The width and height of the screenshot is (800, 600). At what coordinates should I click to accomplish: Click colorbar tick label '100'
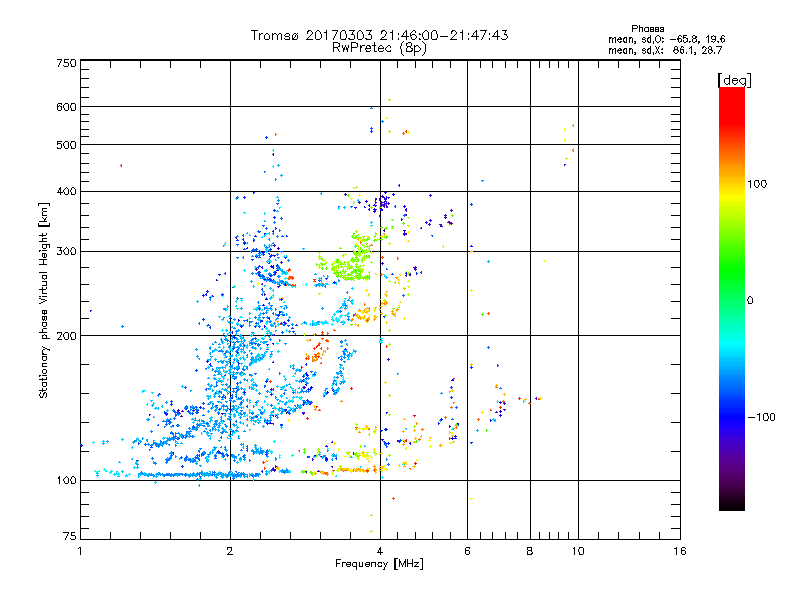click(757, 184)
